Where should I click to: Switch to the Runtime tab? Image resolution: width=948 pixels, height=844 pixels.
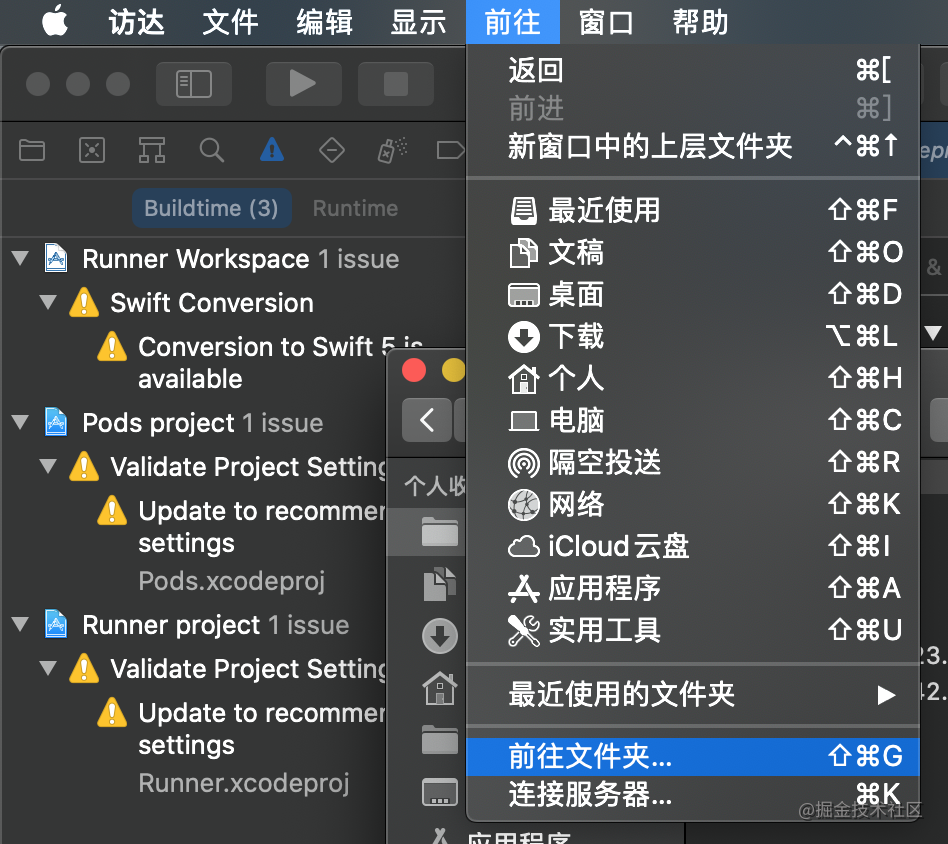coord(355,208)
